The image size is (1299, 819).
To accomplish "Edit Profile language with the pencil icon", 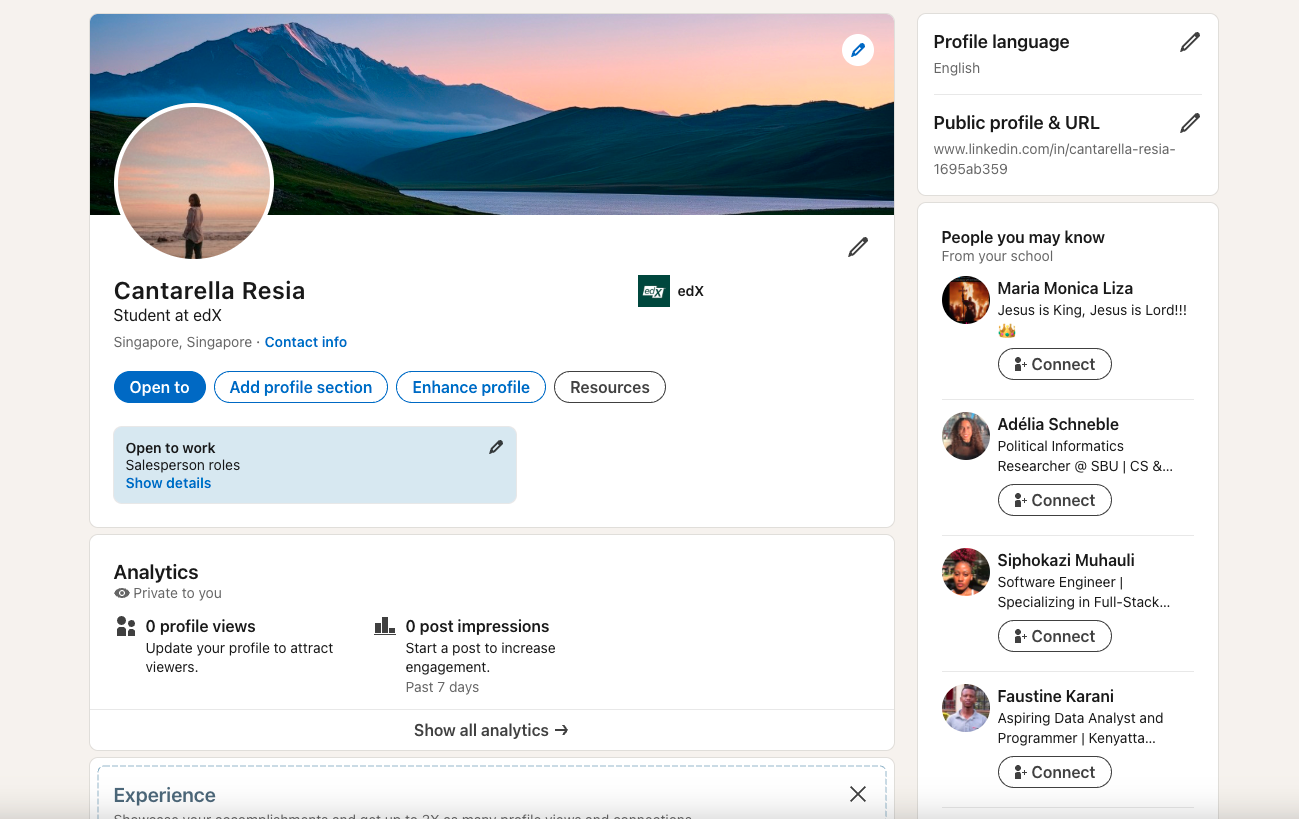I will (1189, 41).
